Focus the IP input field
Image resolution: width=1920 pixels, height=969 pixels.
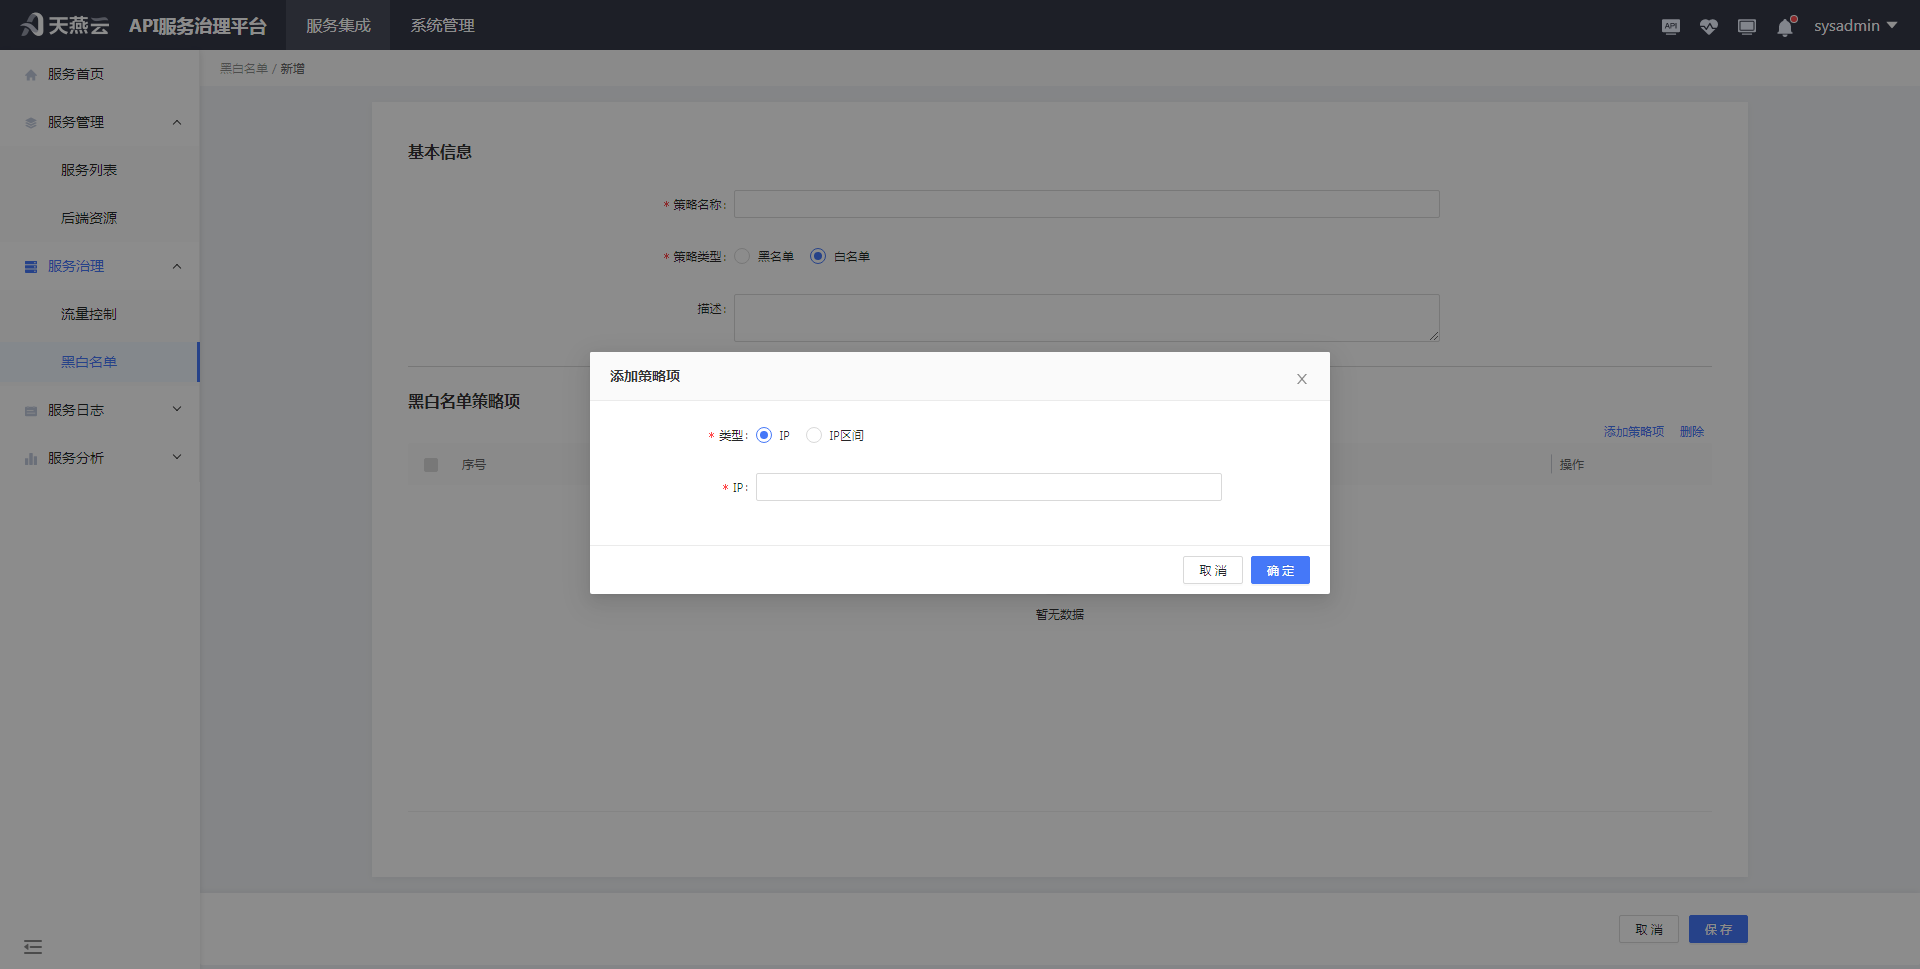(x=988, y=487)
